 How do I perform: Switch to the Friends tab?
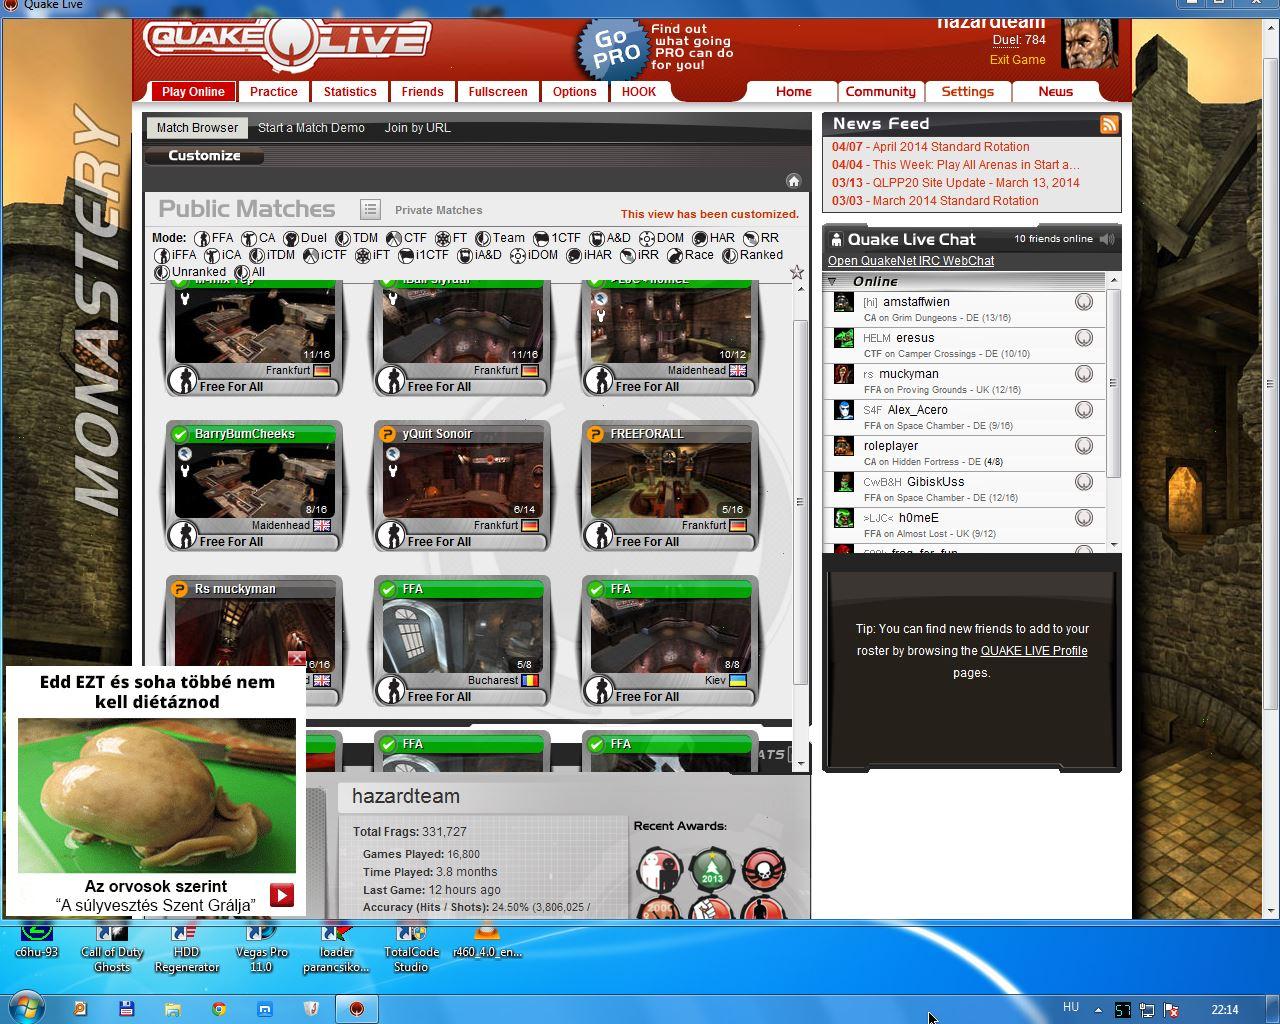click(422, 91)
